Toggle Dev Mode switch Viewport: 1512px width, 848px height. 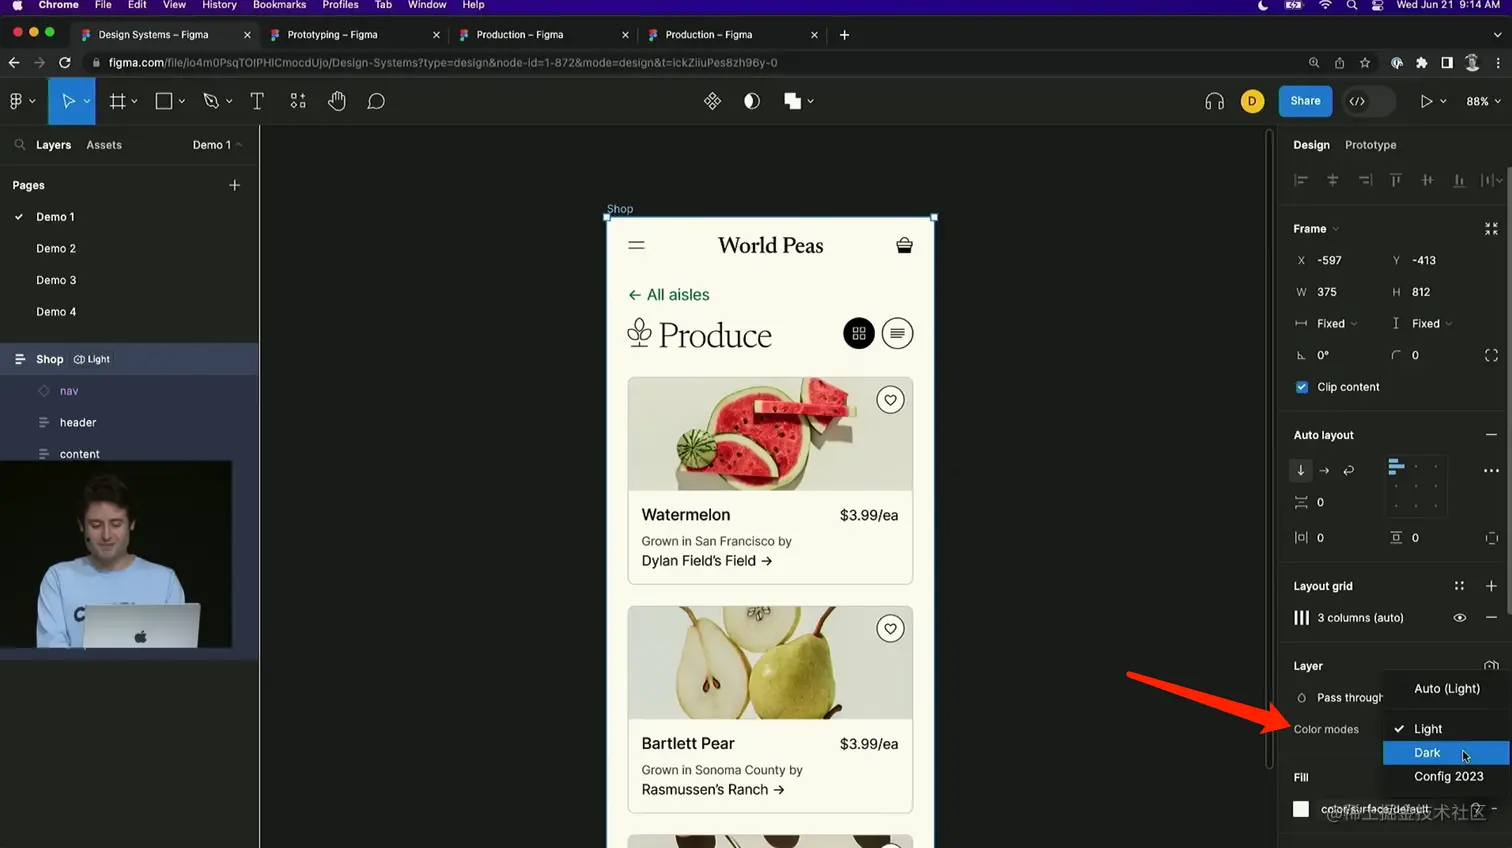pyautogui.click(x=1368, y=101)
